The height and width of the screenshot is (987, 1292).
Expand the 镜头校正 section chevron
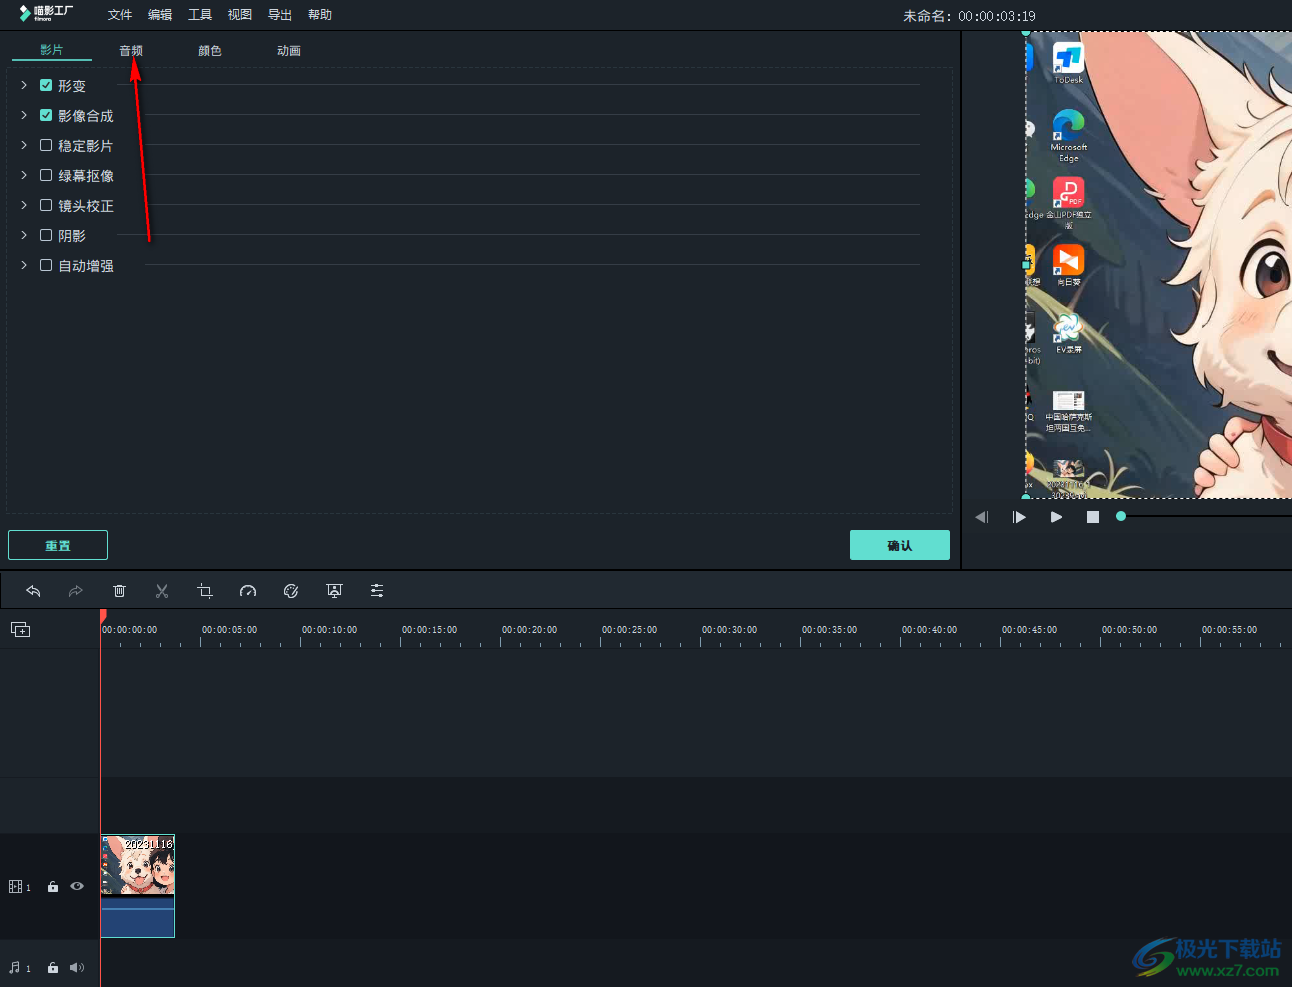click(x=24, y=205)
